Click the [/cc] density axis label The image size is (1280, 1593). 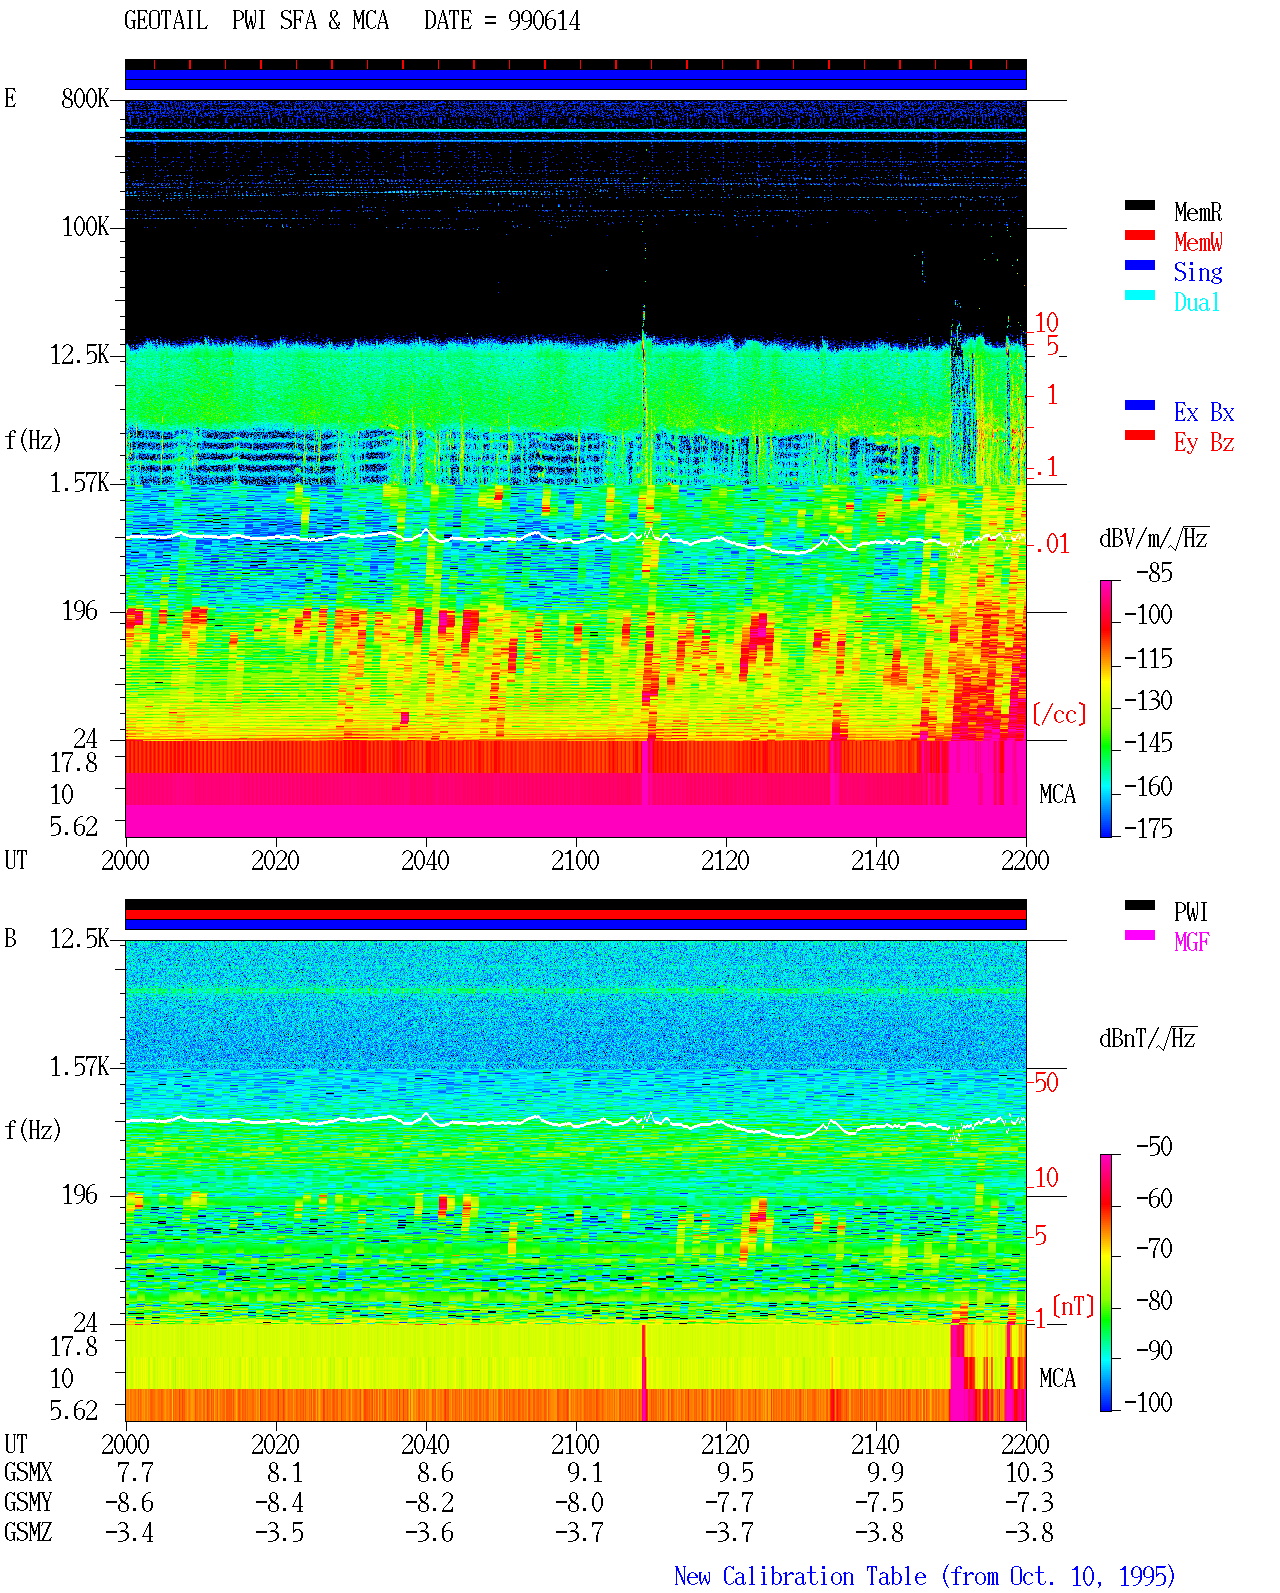click(x=1059, y=714)
